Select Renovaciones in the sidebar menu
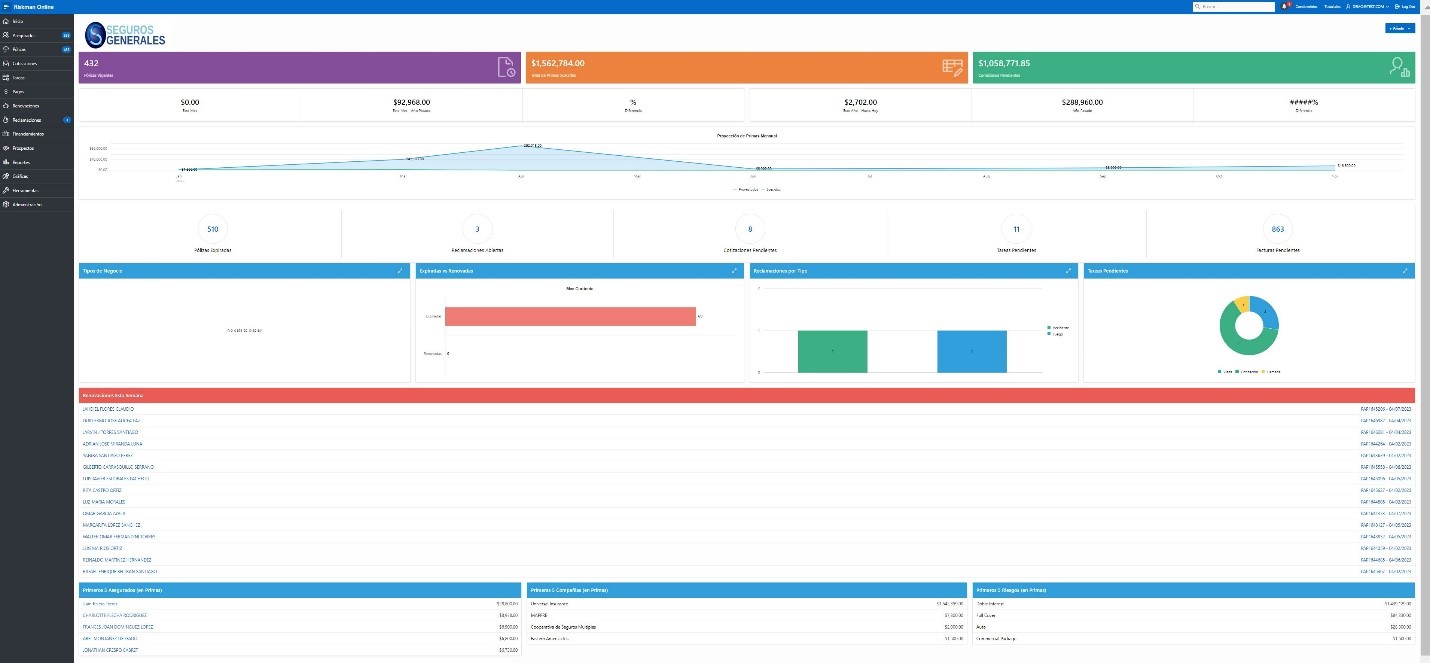 [27, 105]
